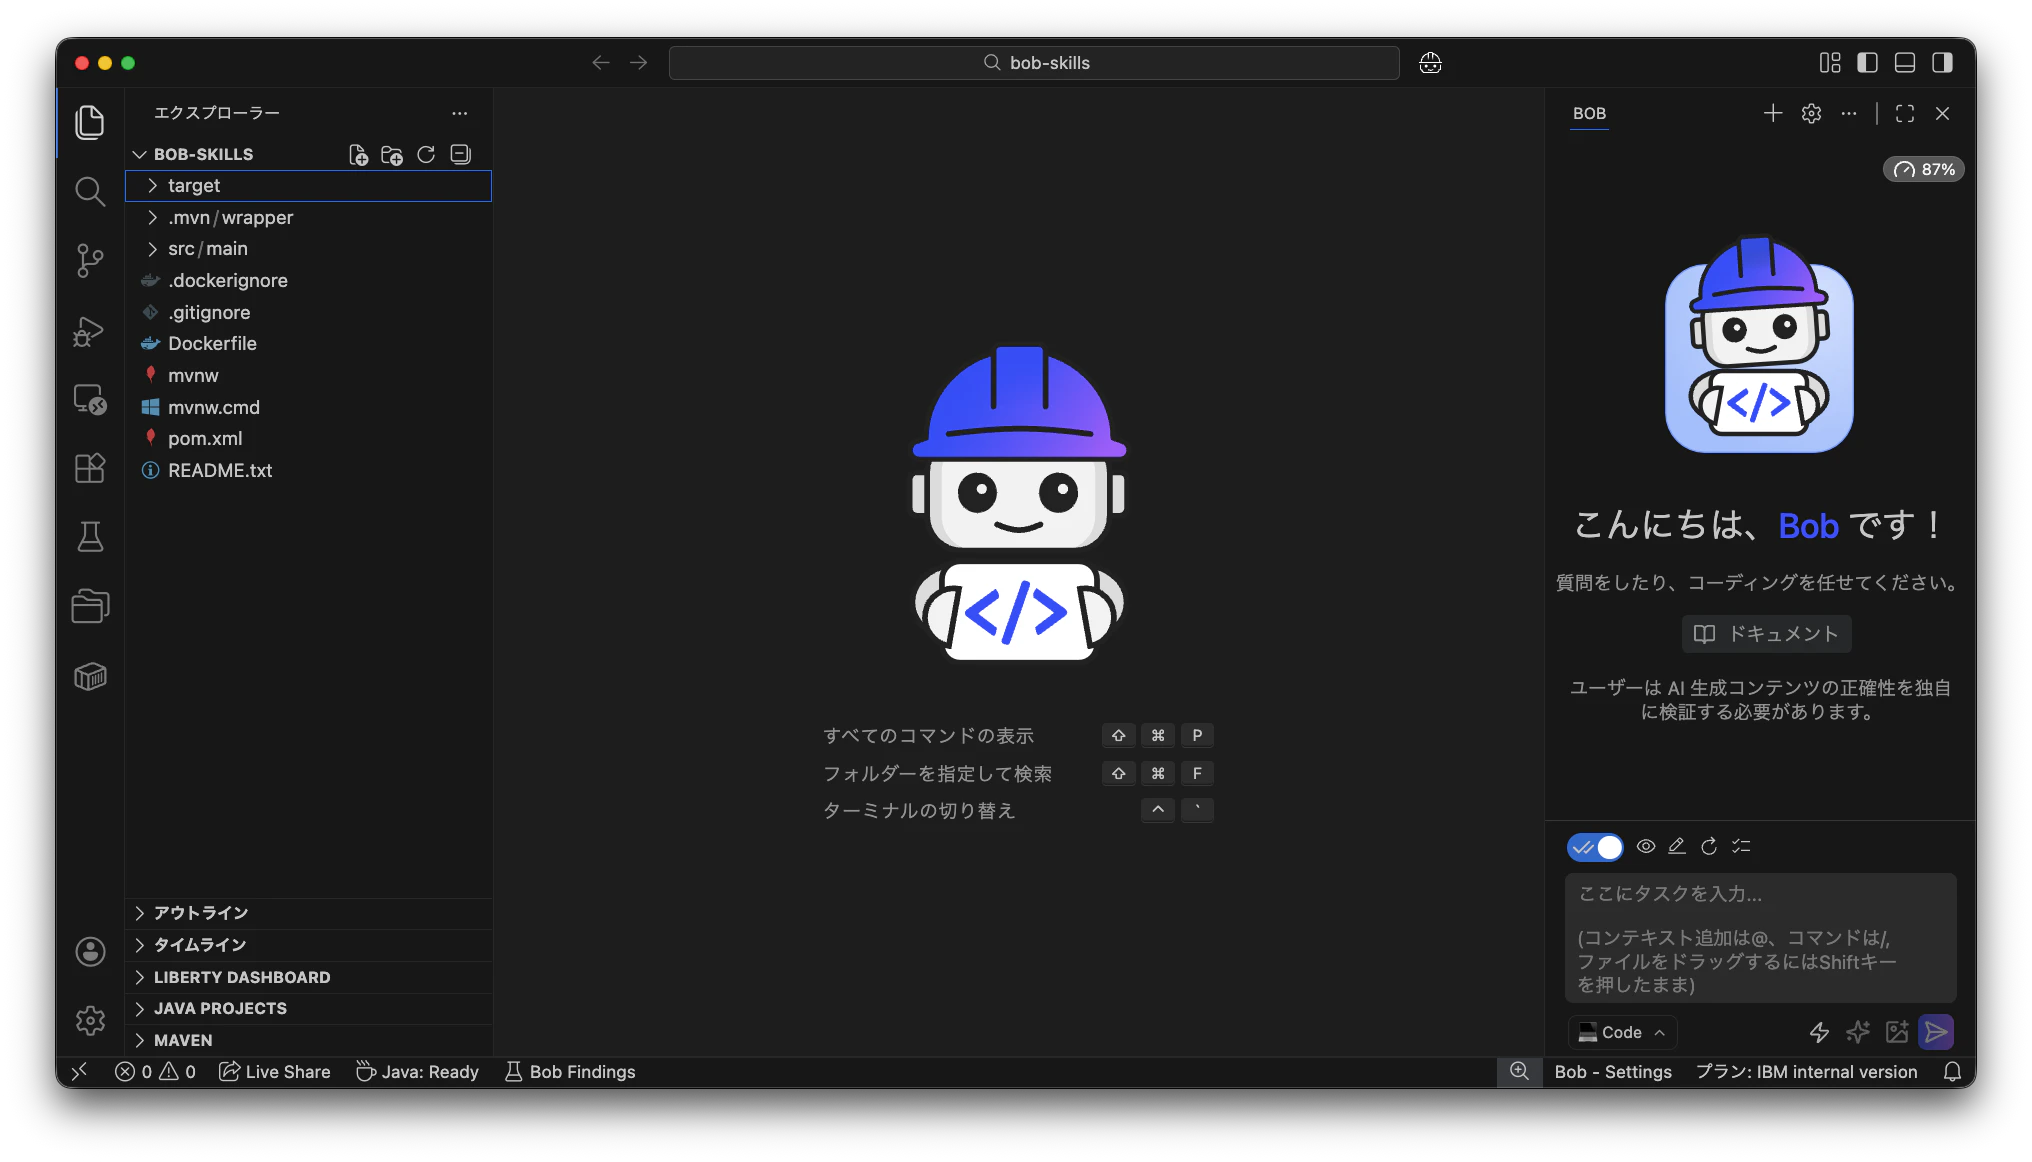
Task: Click the 87% context usage indicator
Action: 1924,170
